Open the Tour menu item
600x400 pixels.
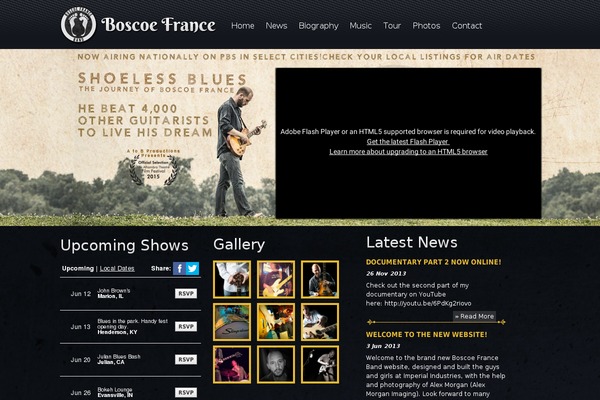(x=392, y=26)
